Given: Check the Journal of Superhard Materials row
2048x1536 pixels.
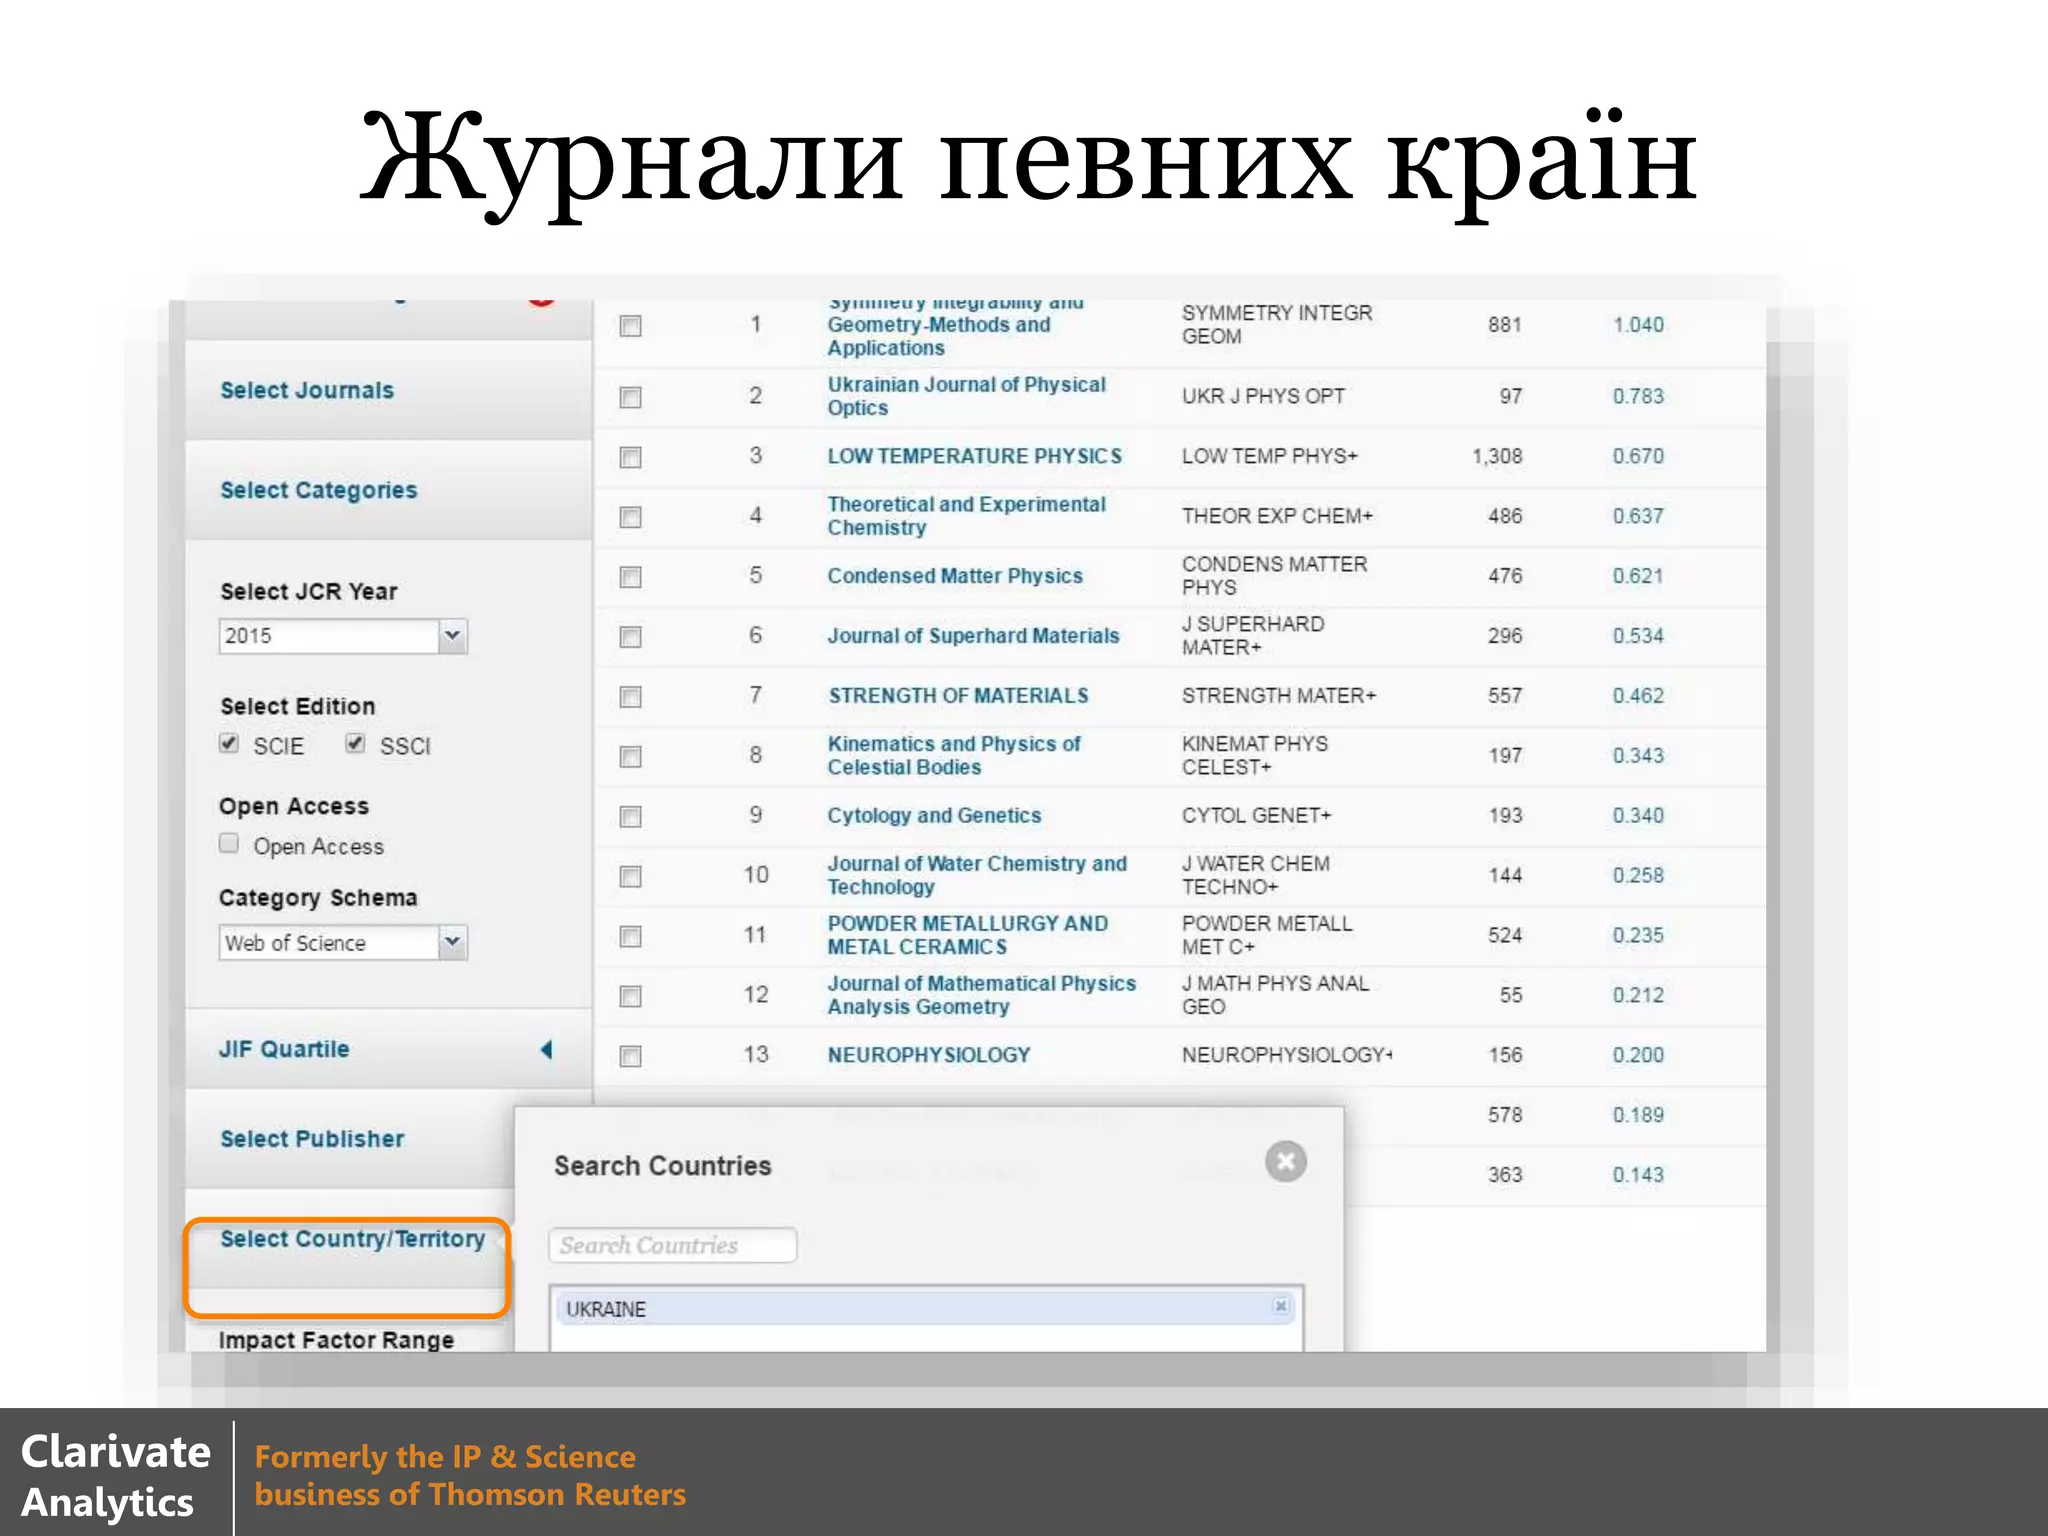Looking at the screenshot, I should 630,637.
